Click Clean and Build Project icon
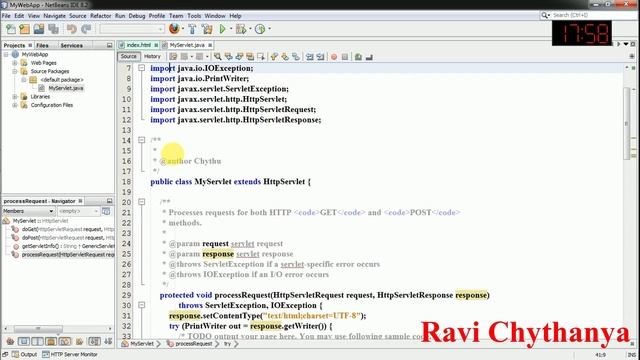Screen dimensions: 640x360 [x=207, y=29]
